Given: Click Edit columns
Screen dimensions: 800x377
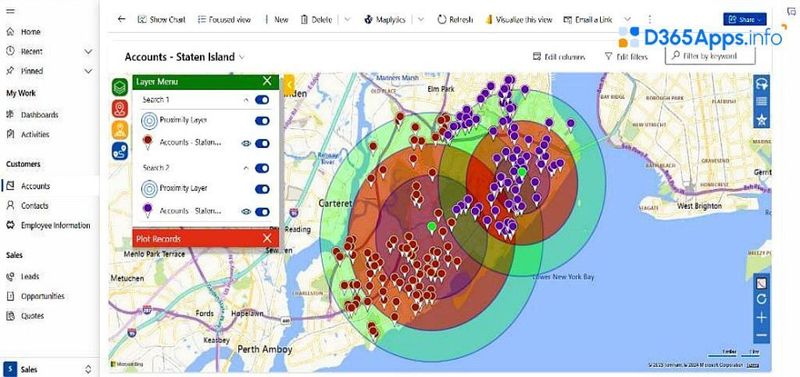Looking at the screenshot, I should pyautogui.click(x=559, y=57).
